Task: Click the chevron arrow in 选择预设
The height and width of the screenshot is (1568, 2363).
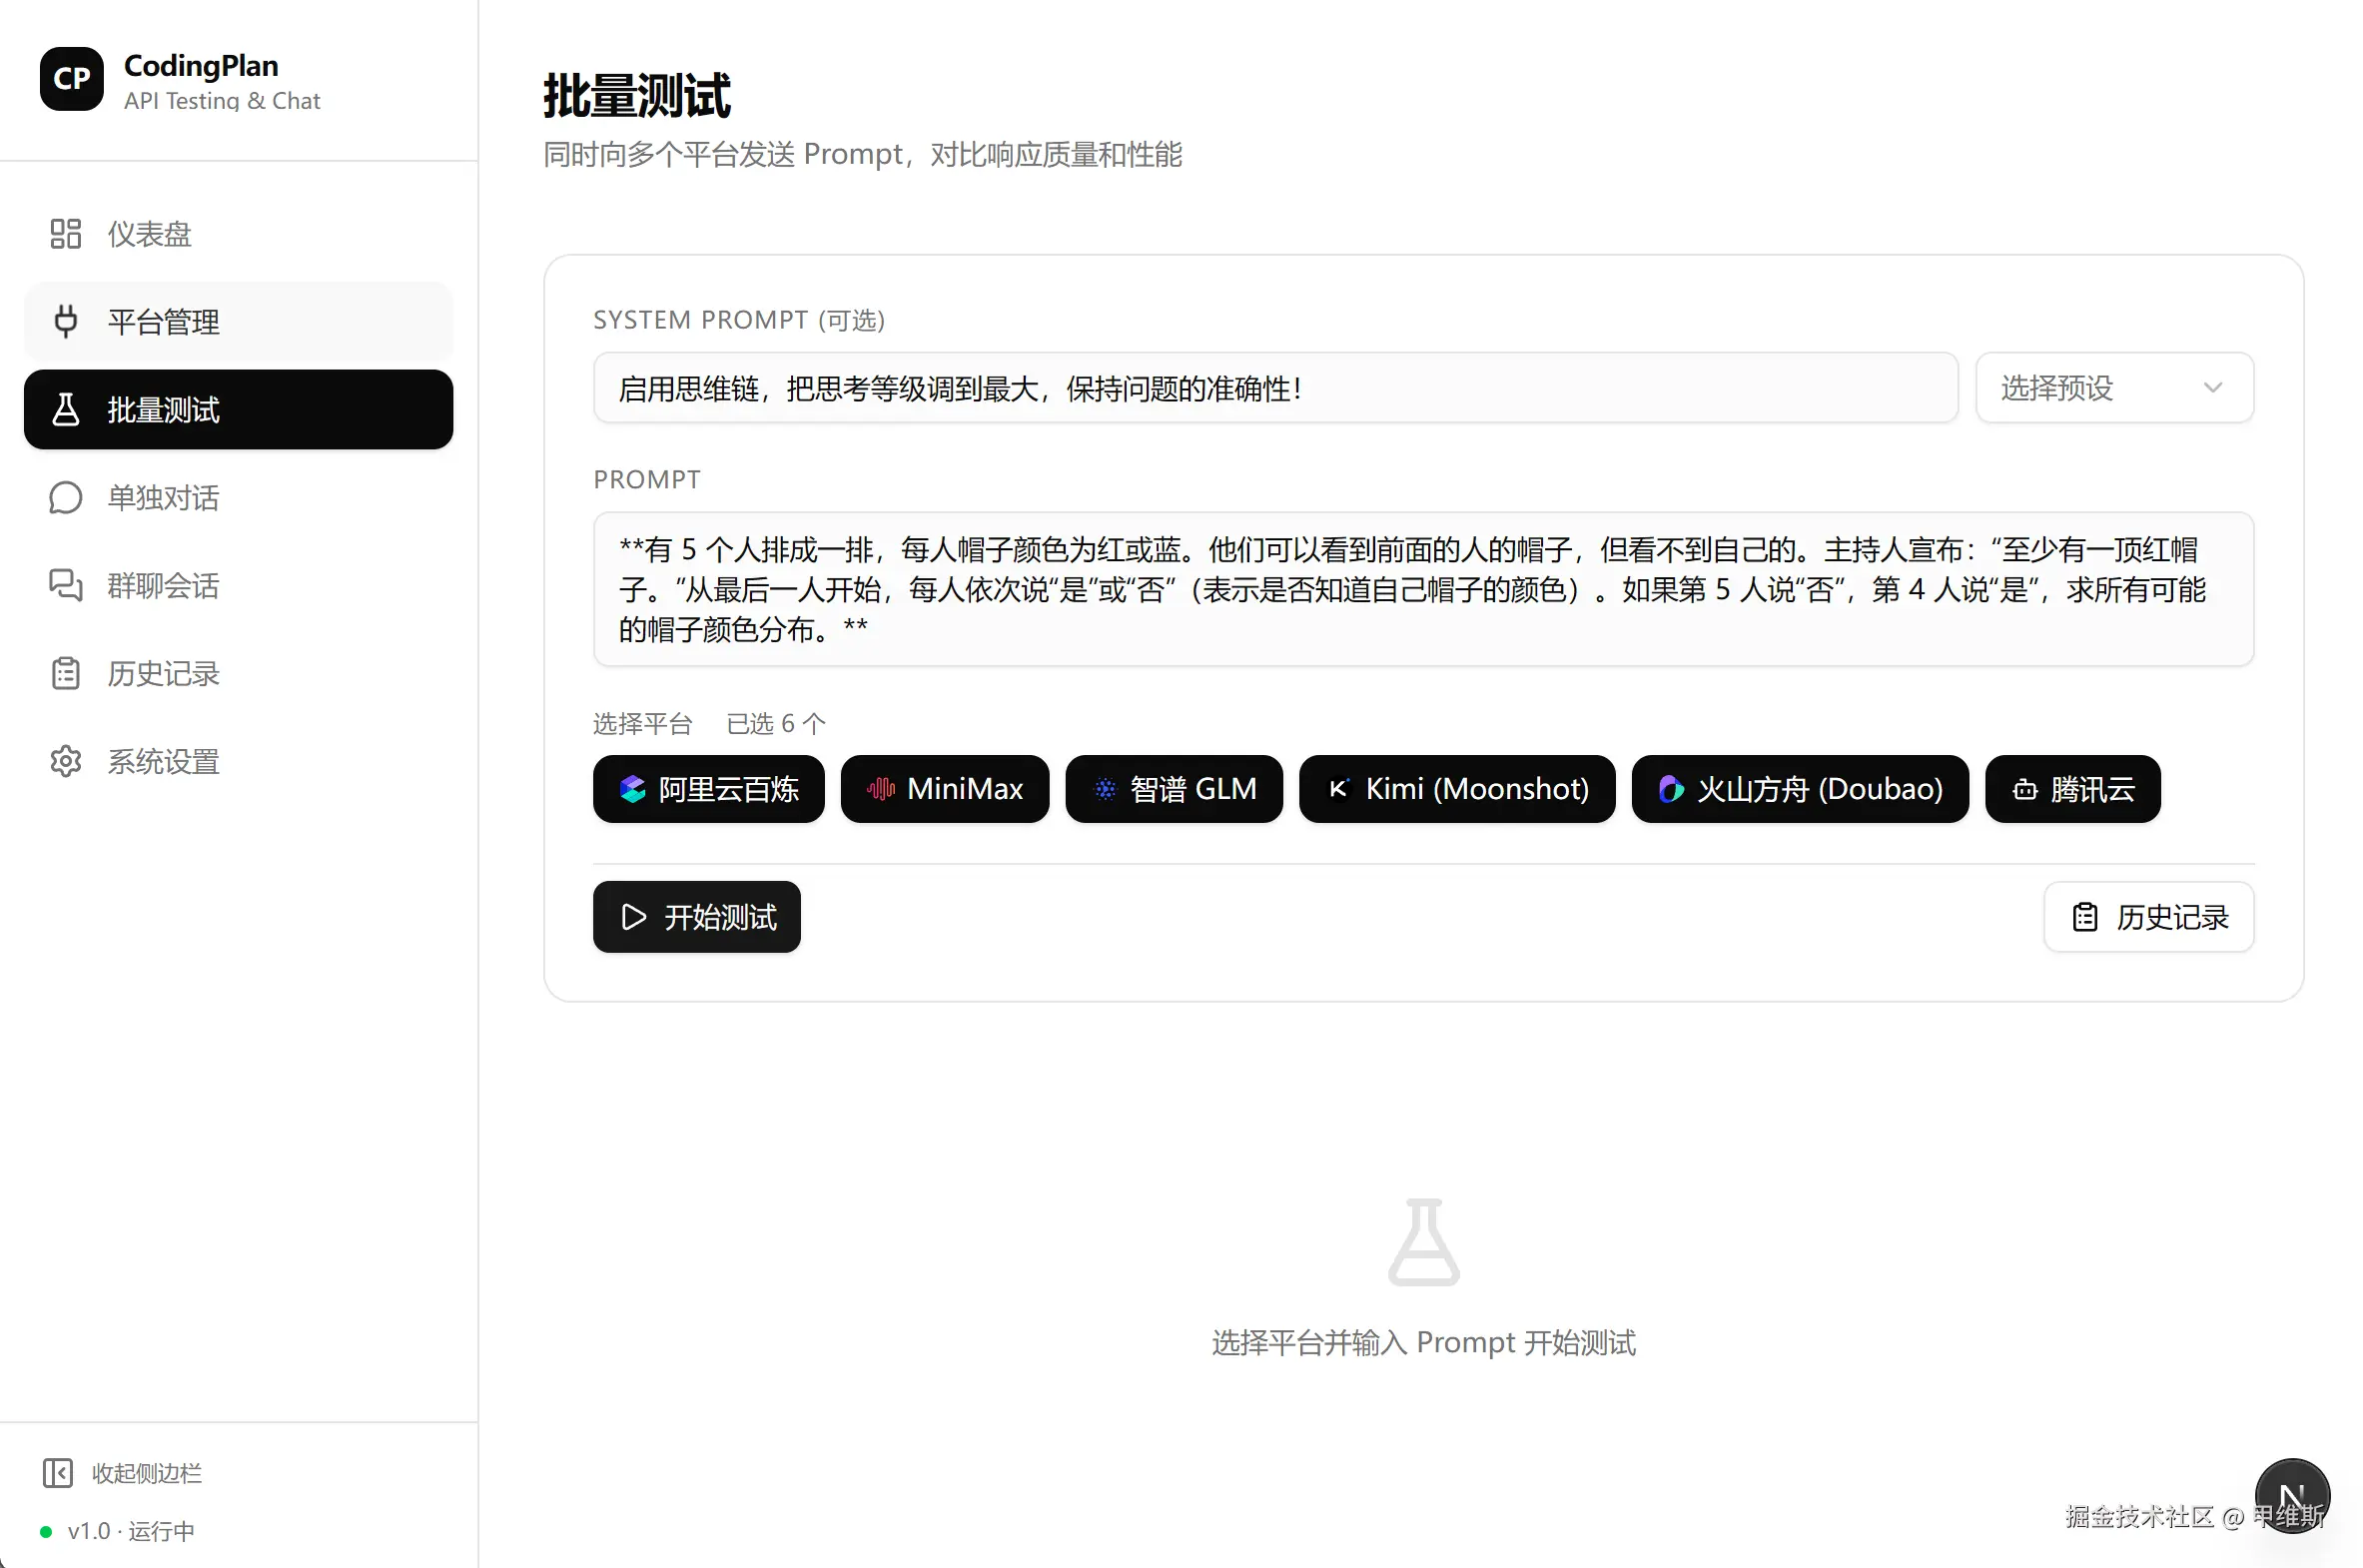Action: 2212,388
